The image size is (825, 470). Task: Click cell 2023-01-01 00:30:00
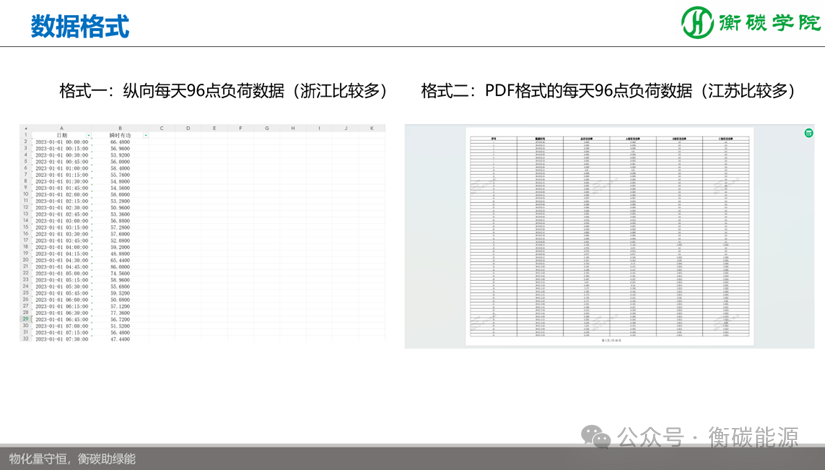click(62, 155)
